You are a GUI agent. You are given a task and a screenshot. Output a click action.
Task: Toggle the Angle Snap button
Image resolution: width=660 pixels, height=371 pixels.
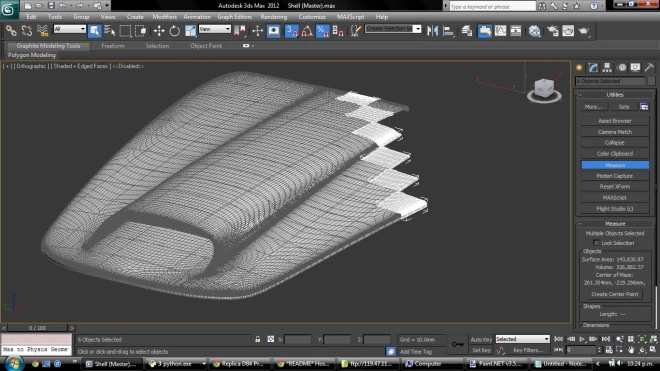pos(307,31)
